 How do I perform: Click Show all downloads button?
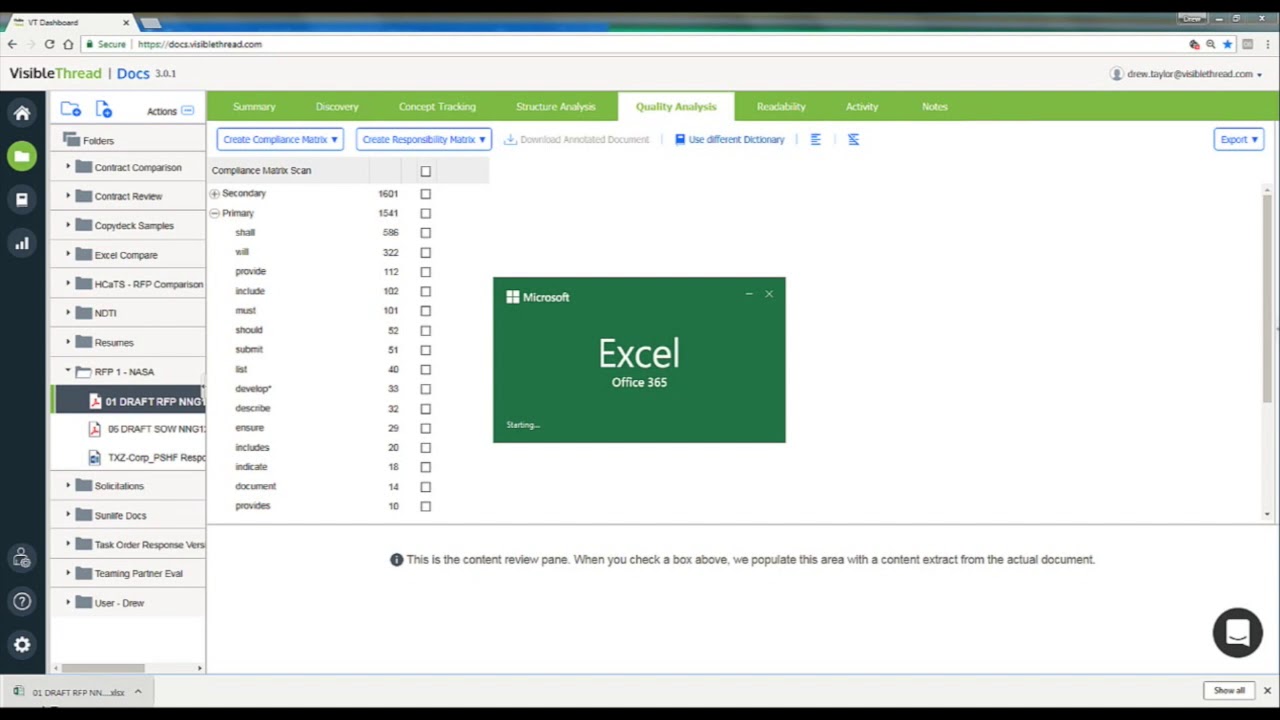point(1229,691)
